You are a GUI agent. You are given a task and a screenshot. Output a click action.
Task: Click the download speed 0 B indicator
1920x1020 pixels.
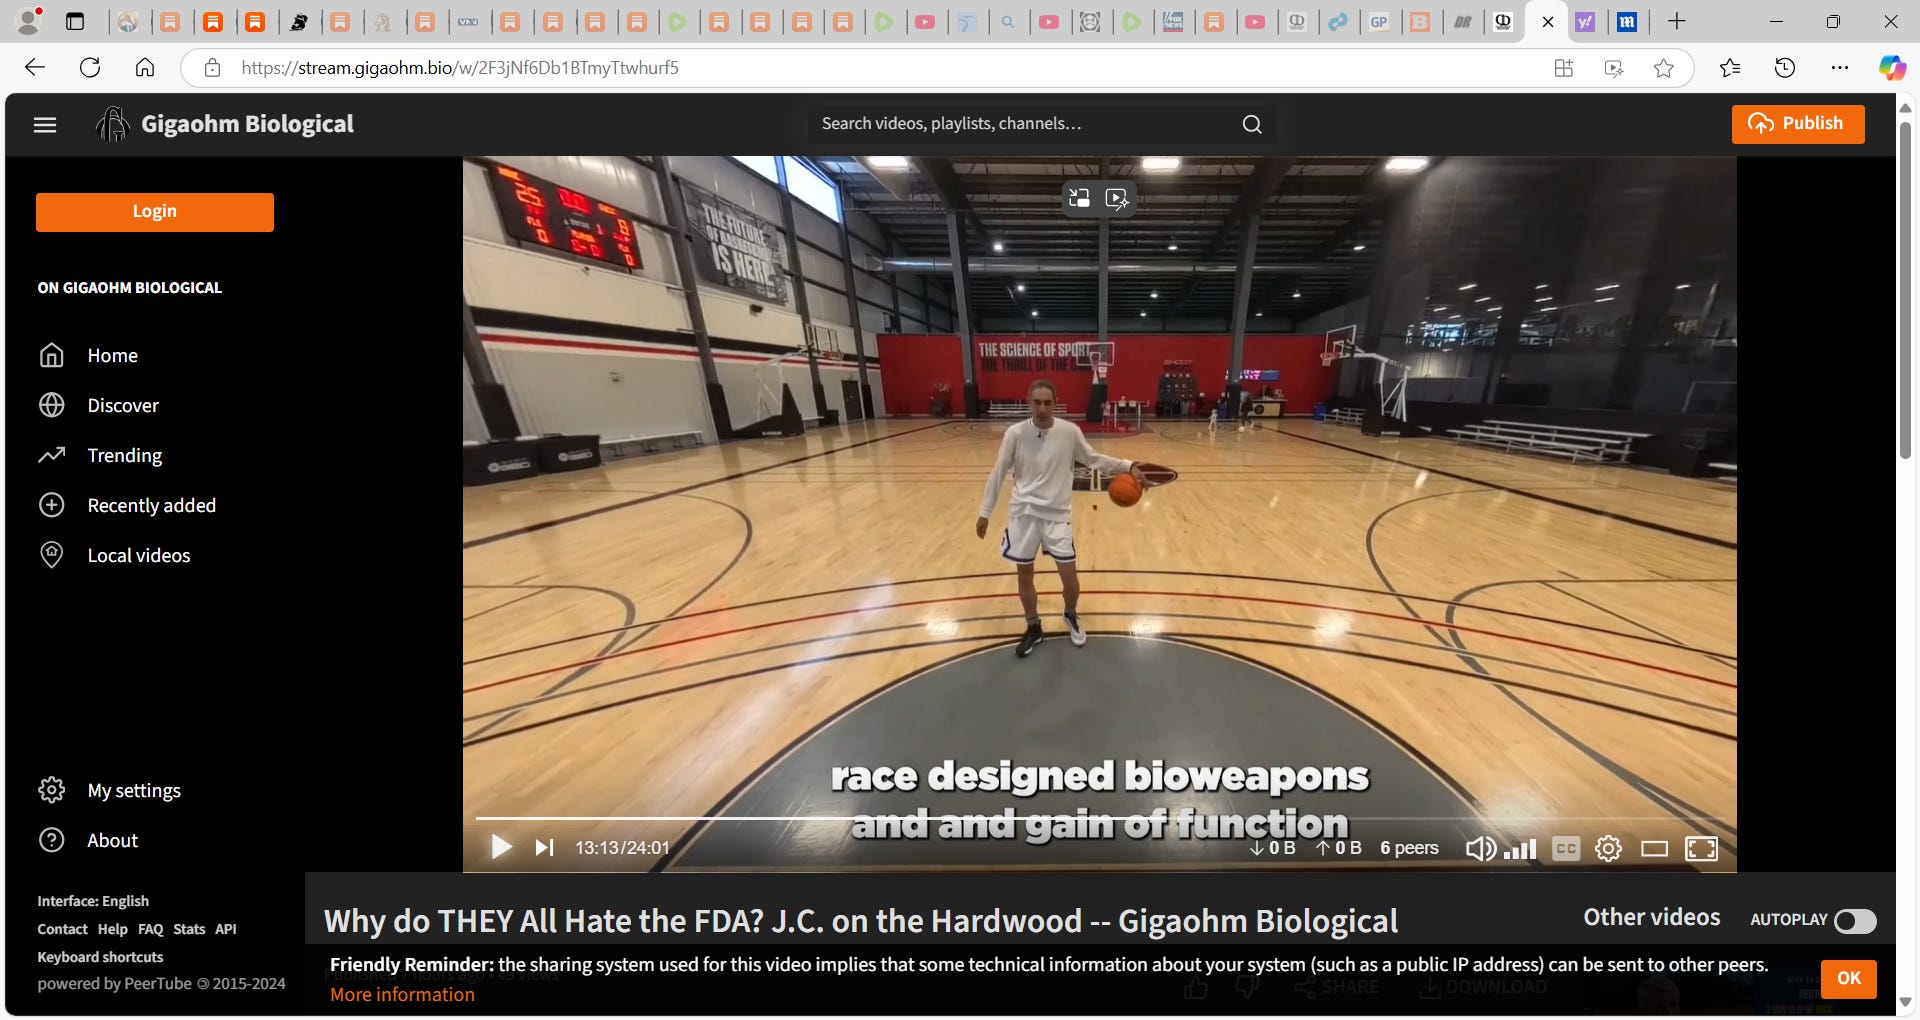click(1273, 848)
